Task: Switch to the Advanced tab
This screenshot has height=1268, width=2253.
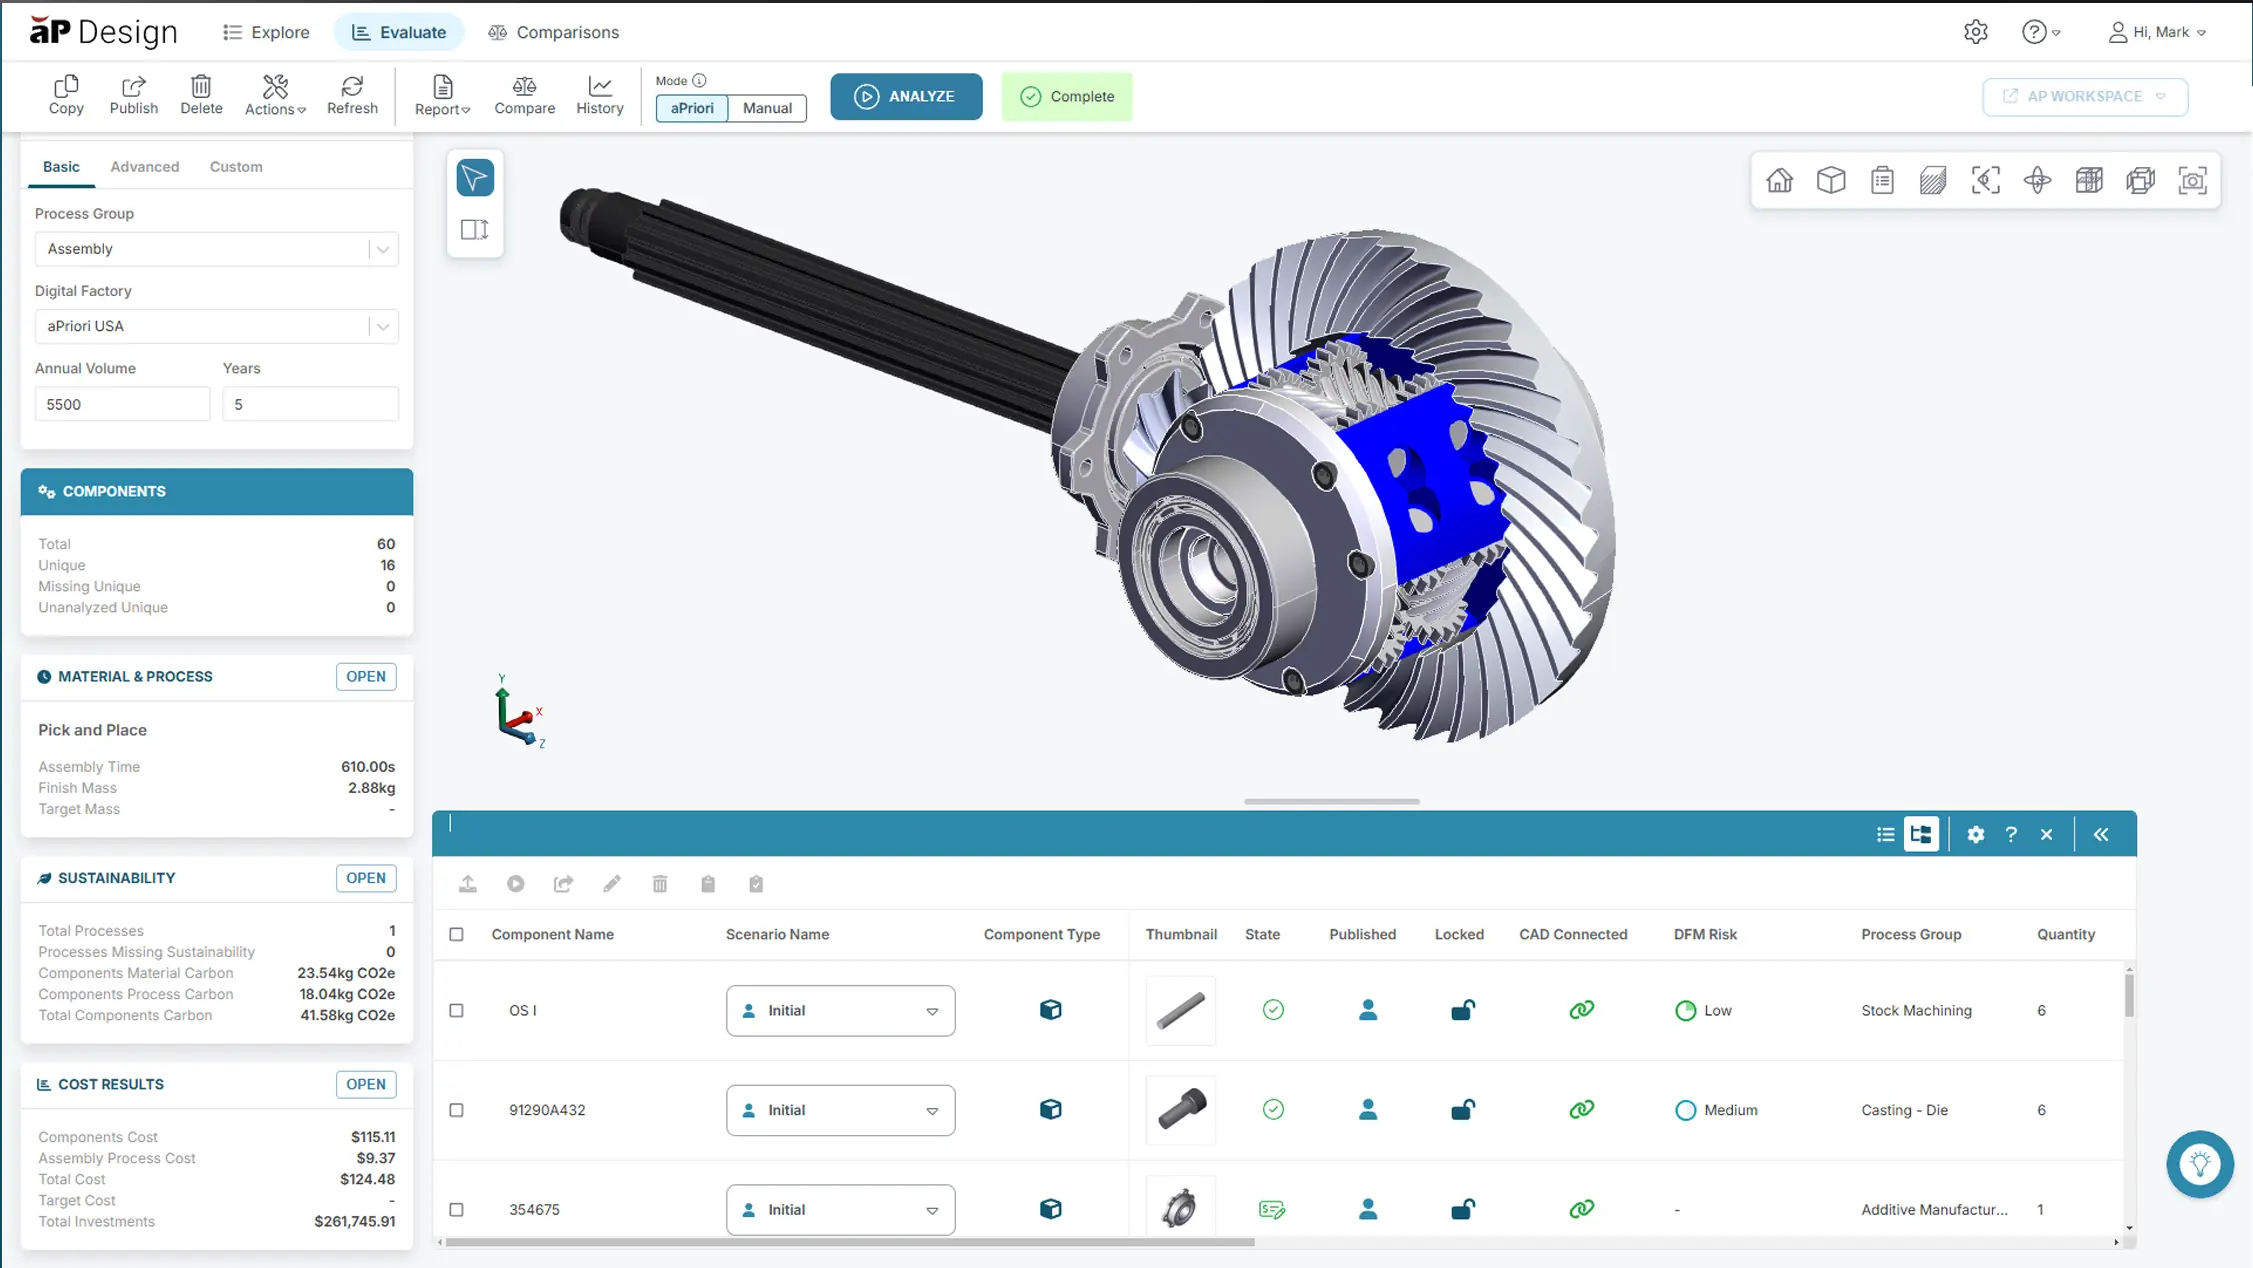Action: coord(145,167)
